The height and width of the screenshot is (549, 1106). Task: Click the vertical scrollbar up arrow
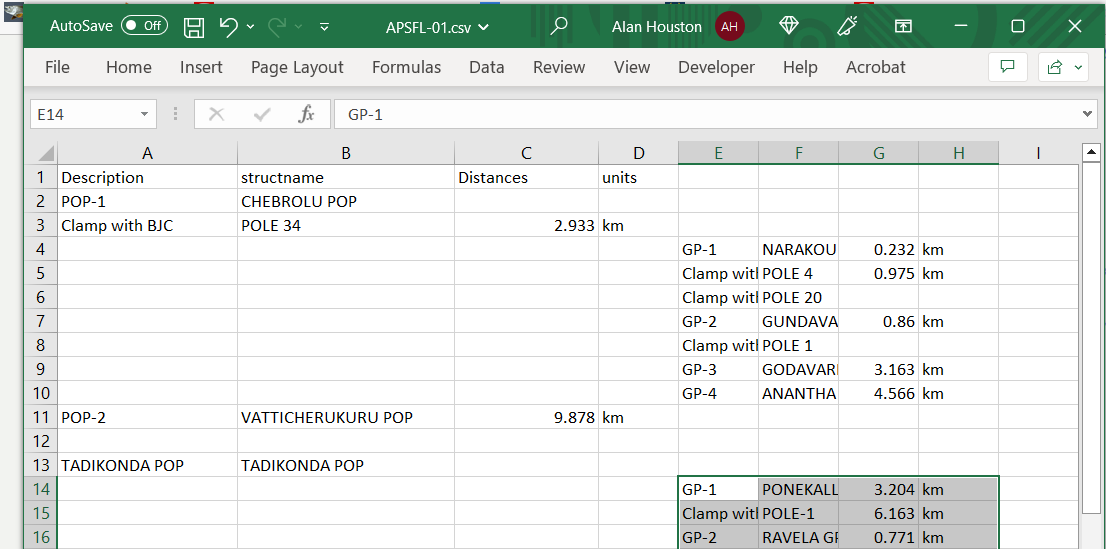coord(1092,153)
